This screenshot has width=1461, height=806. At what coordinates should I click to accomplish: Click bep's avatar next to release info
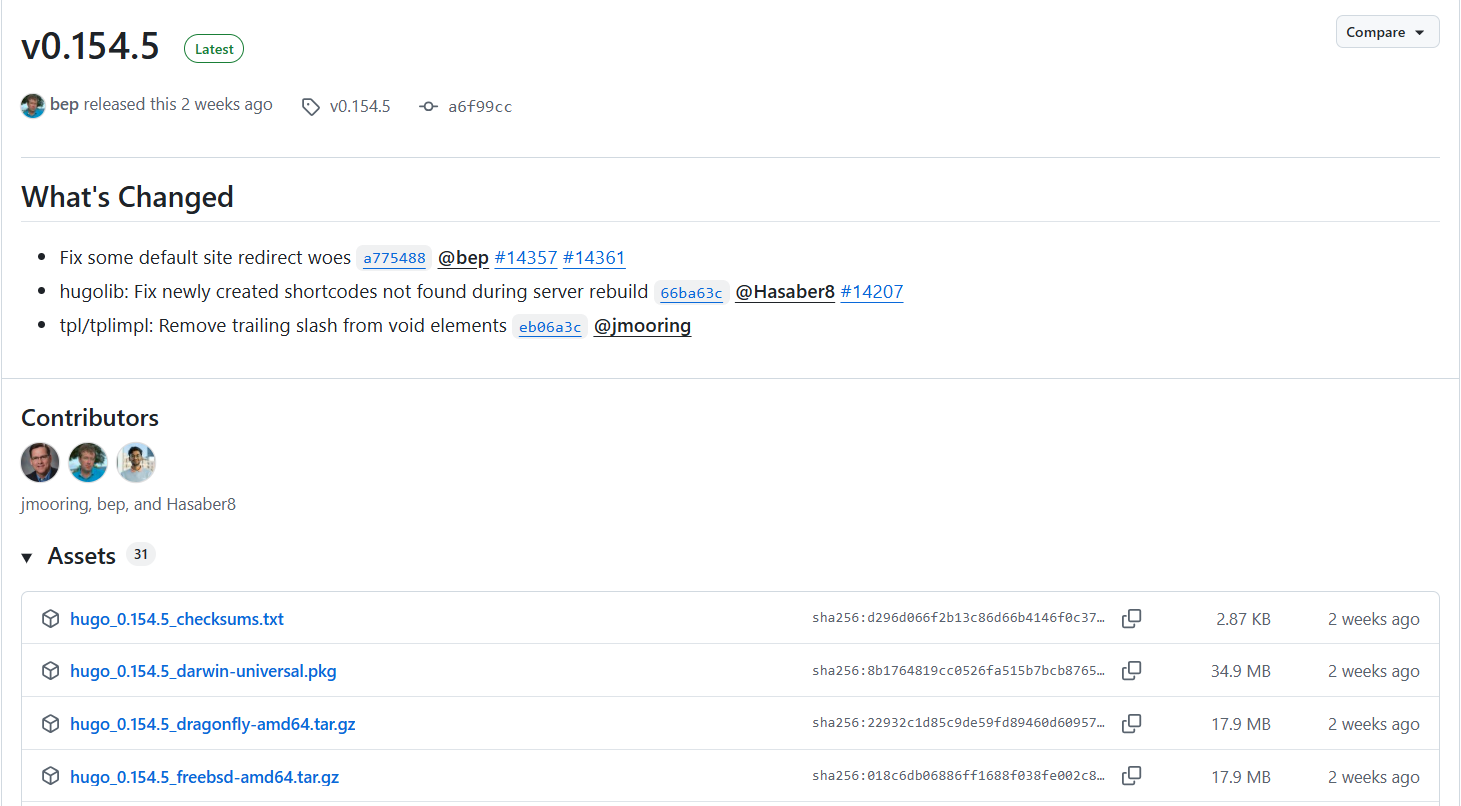33,105
